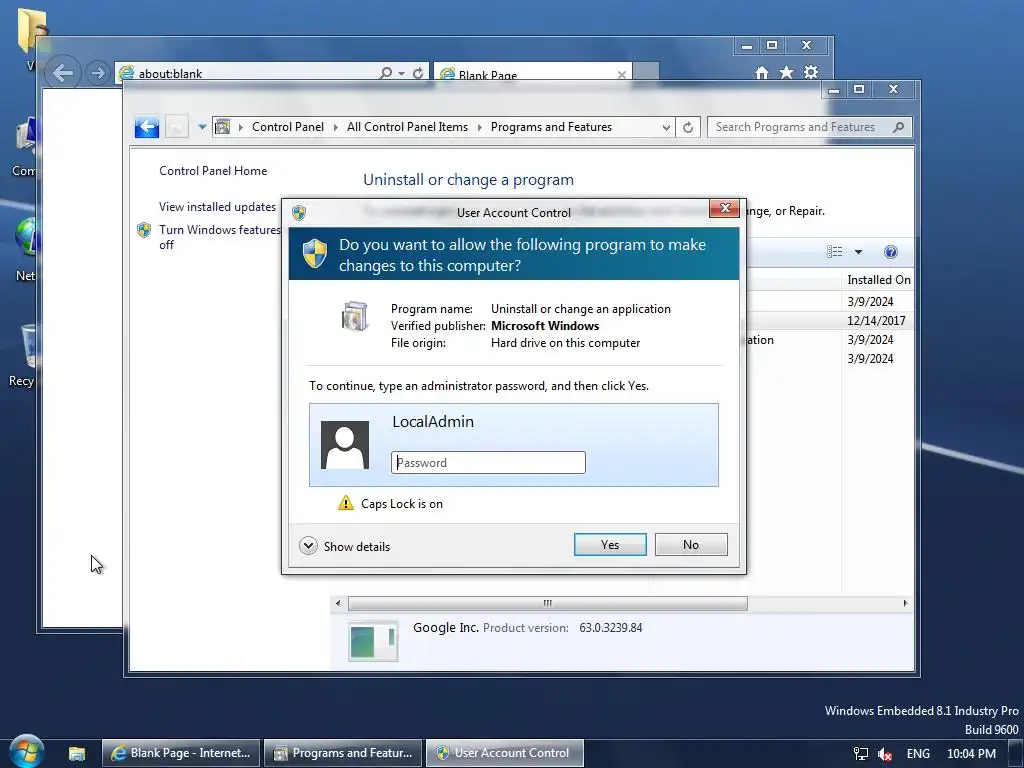Viewport: 1024px width, 768px height.
Task: Select the Blank Page tab in Internet Explorer
Action: [x=526, y=73]
